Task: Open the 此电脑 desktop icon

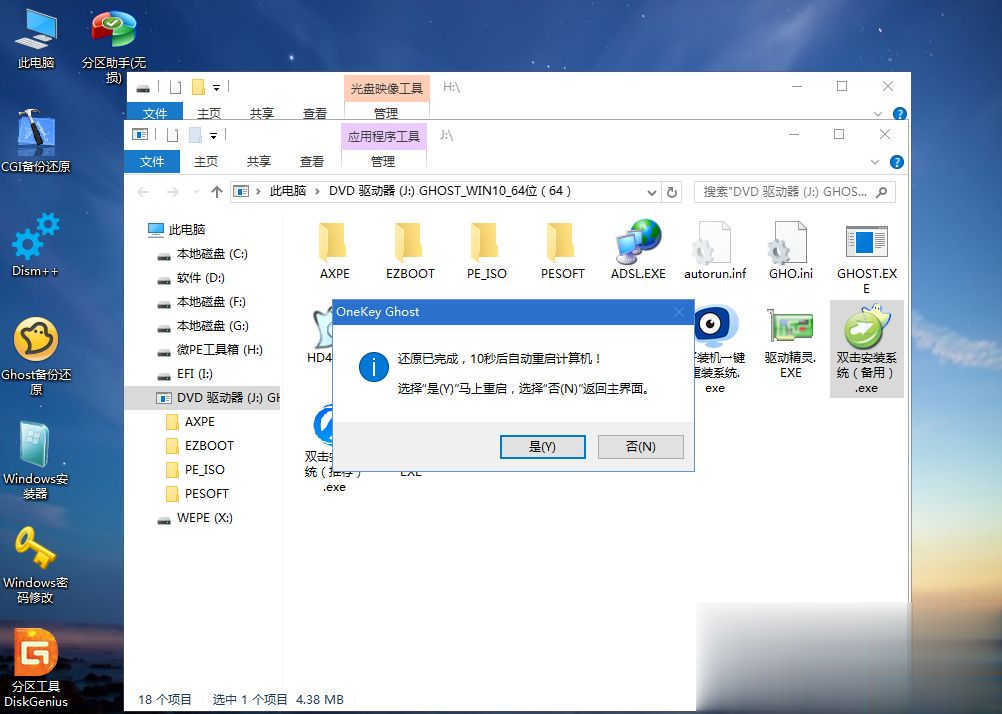Action: [x=36, y=40]
